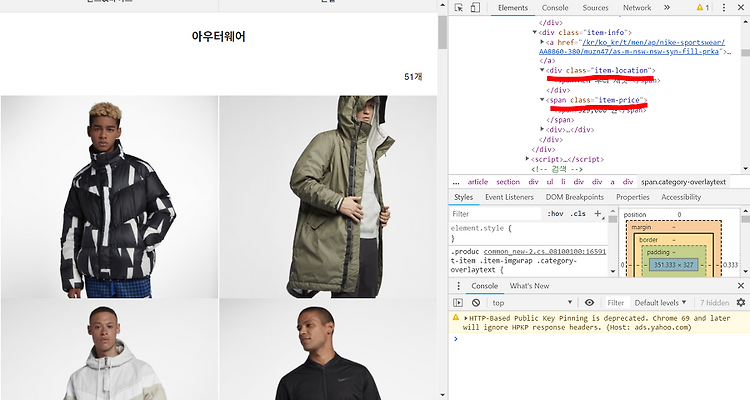This screenshot has height=400, width=750.
Task: Open the white hooded windbreaker product
Action: pyautogui.click(x=110, y=349)
